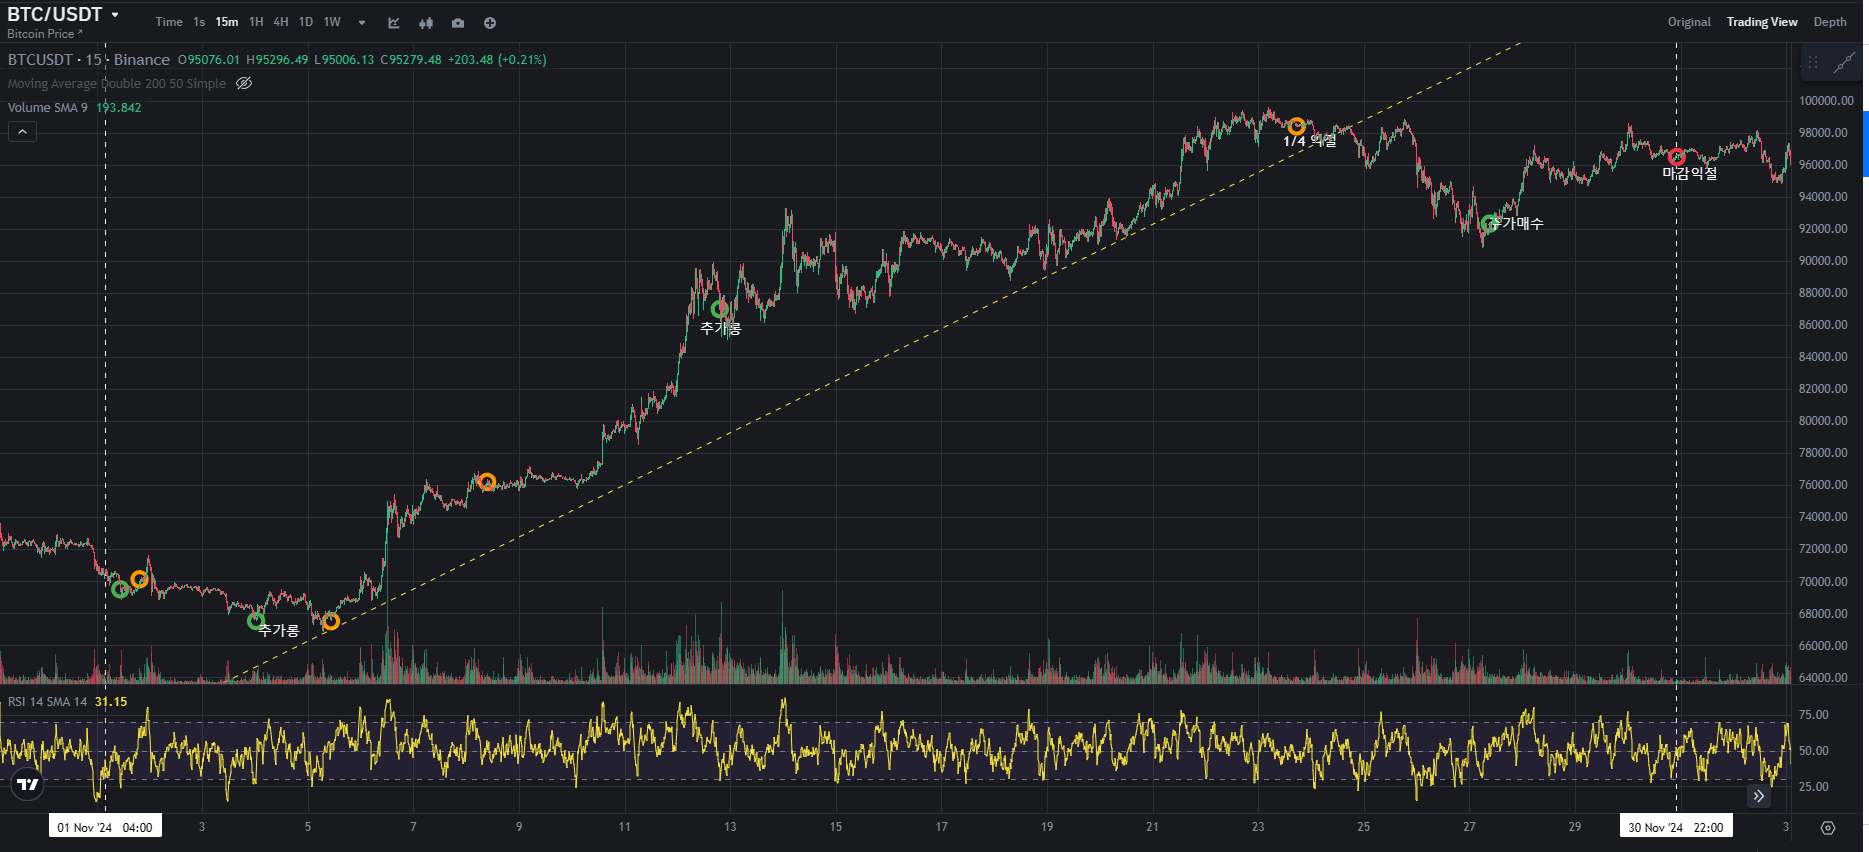Take a chart snapshot with camera icon
This screenshot has height=852, width=1869.
click(x=458, y=23)
